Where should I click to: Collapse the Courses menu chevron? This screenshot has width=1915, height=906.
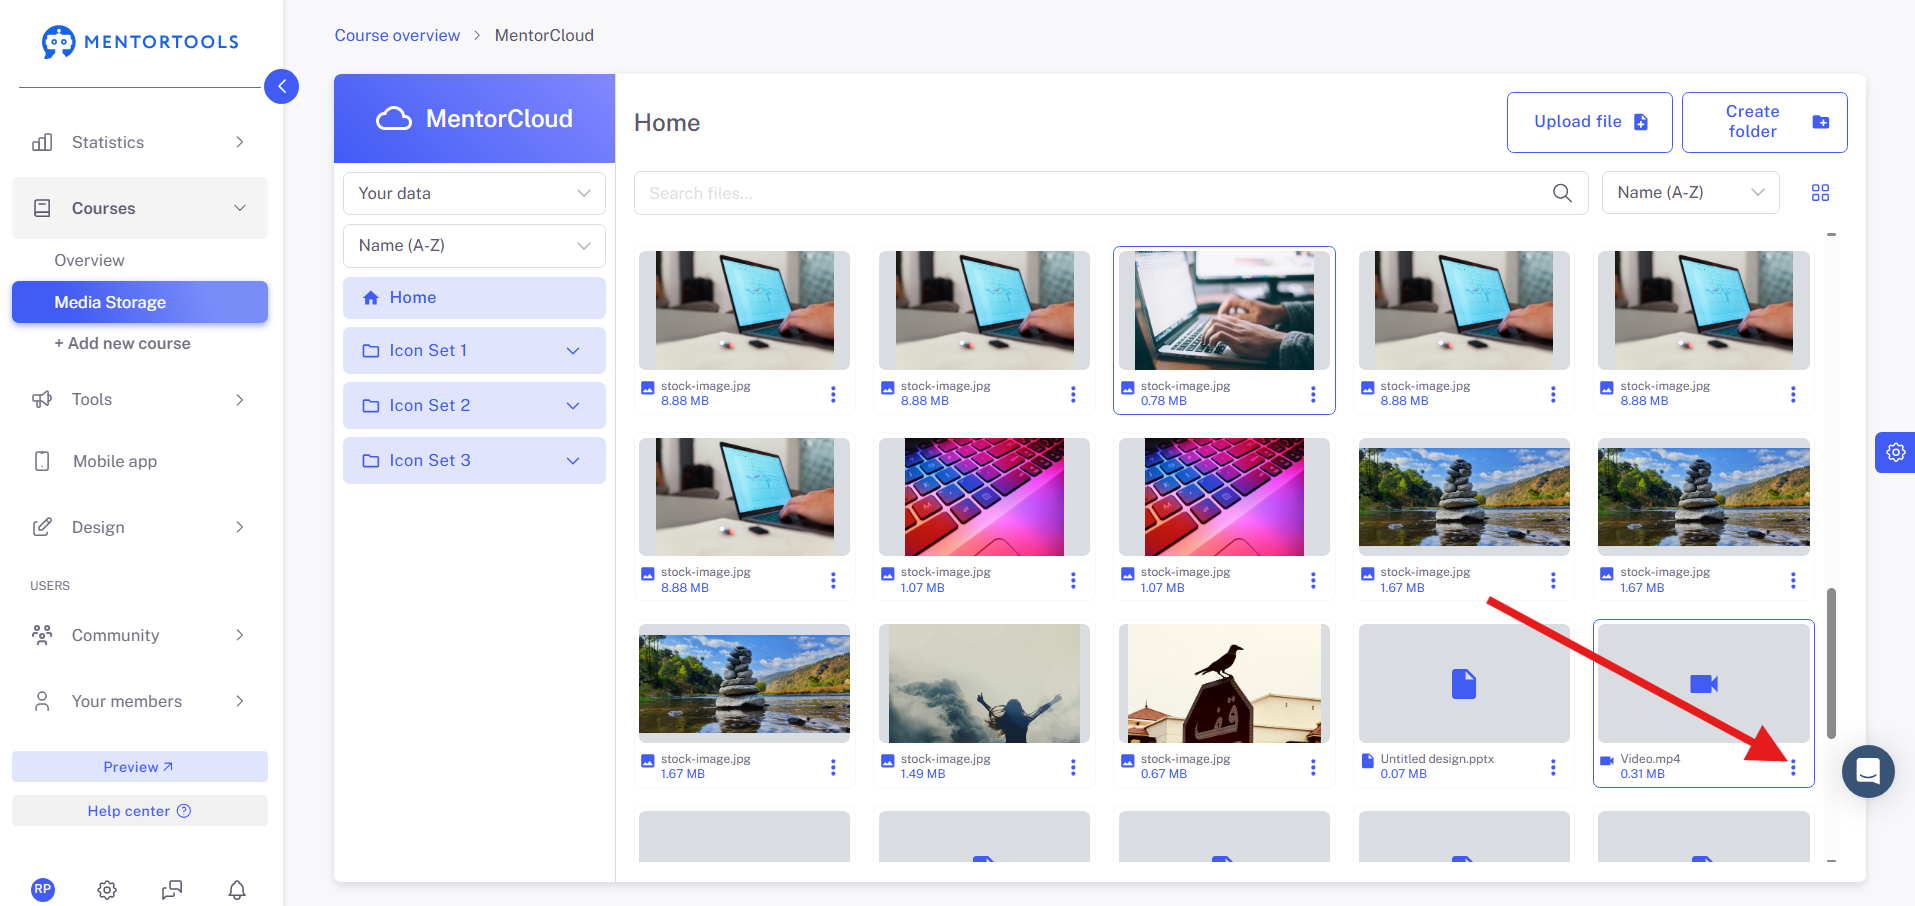[x=240, y=208]
